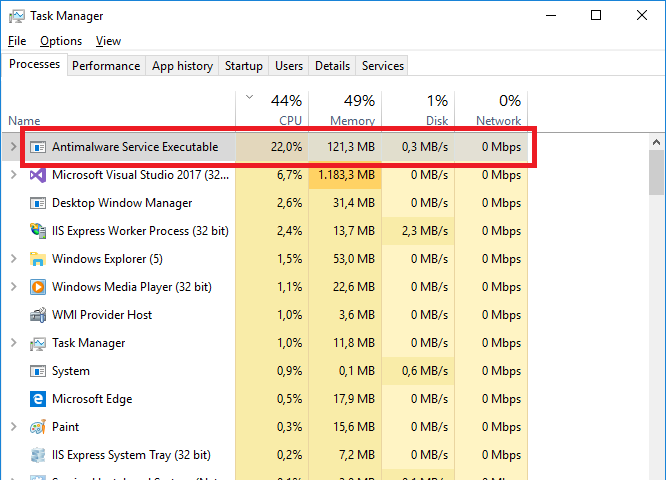Minimize the Task Manager window

551,16
